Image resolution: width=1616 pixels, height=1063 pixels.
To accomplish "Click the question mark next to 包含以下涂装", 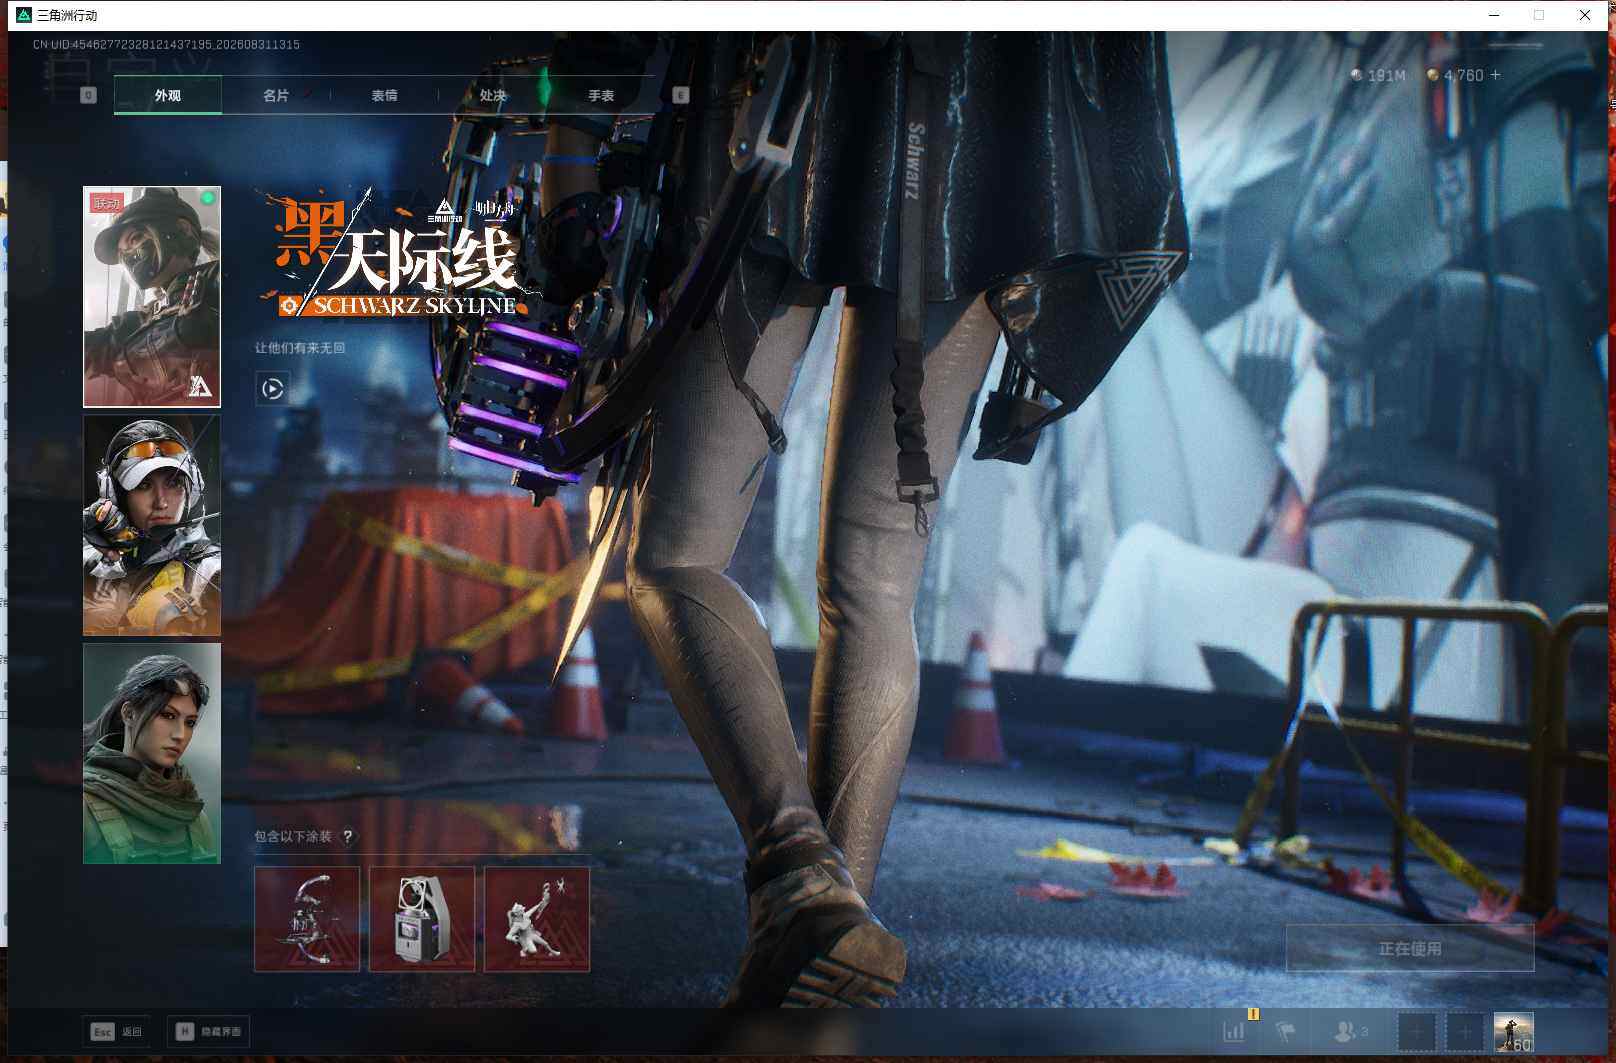I will (347, 836).
